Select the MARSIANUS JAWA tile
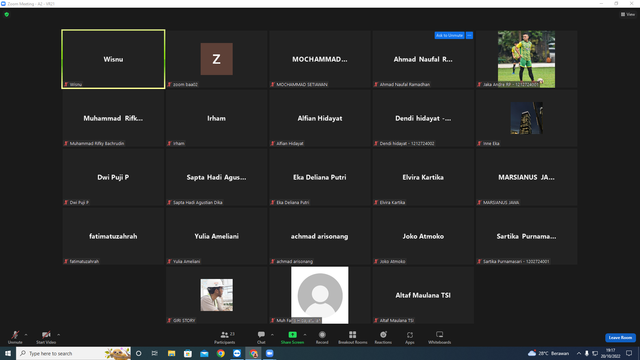The image size is (640, 360). tap(527, 177)
